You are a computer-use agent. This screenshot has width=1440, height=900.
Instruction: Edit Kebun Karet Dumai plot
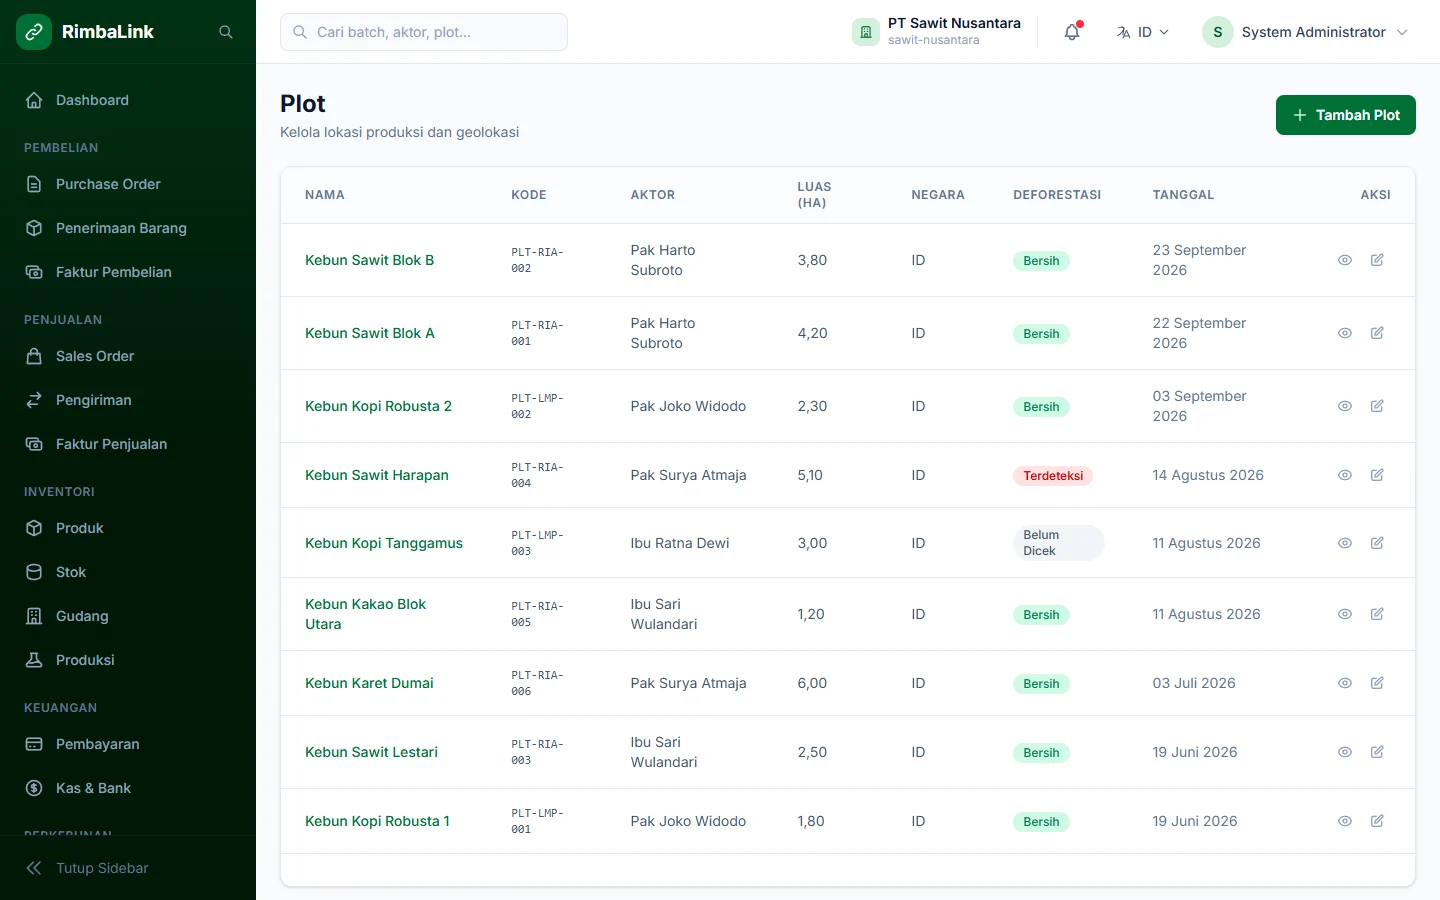tap(1377, 683)
